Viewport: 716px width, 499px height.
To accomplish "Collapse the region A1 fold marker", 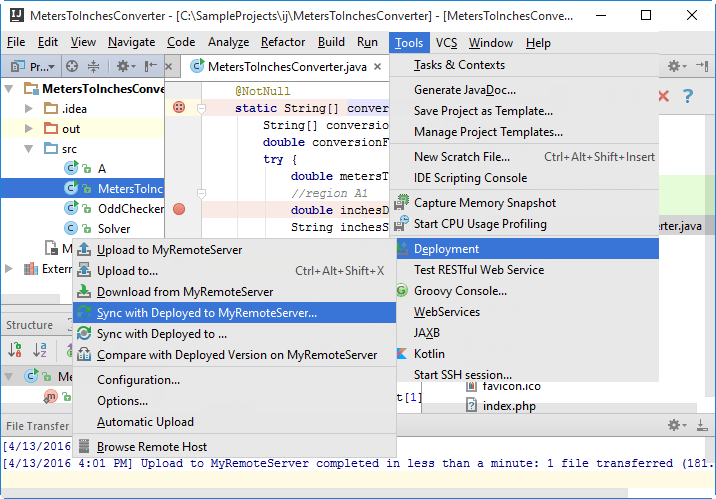I will [x=201, y=194].
